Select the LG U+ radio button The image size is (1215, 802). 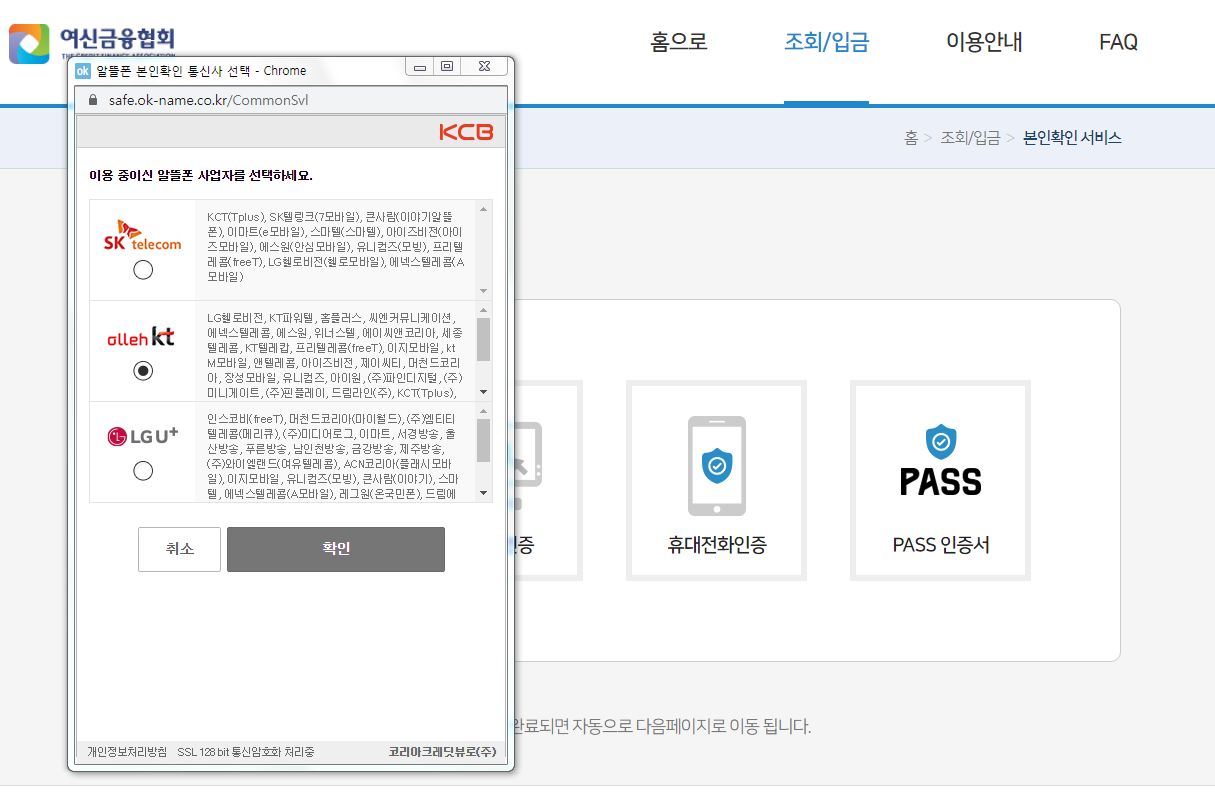tap(143, 470)
